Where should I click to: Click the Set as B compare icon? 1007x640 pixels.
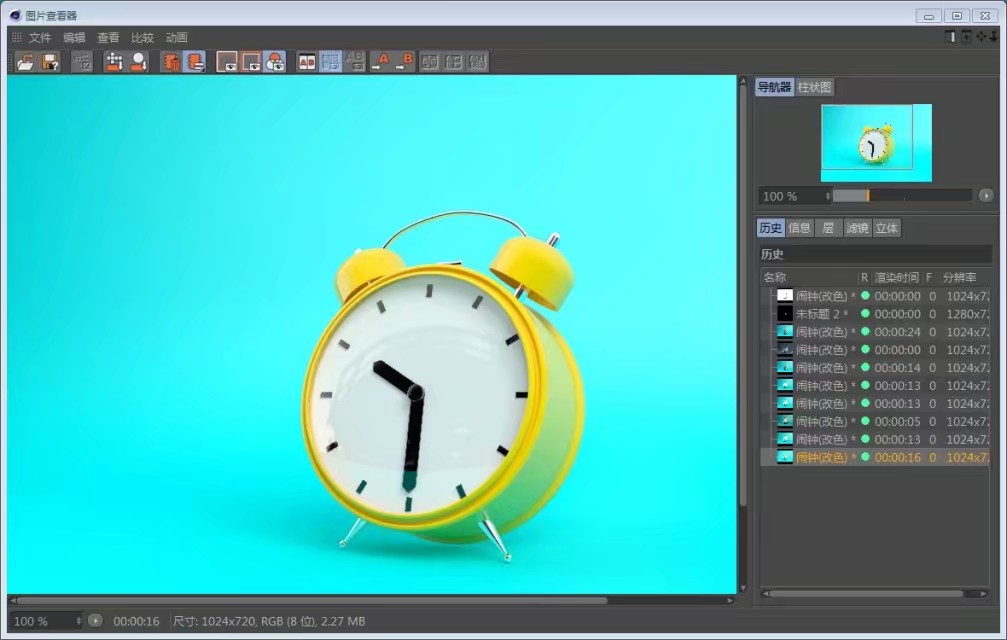point(405,62)
